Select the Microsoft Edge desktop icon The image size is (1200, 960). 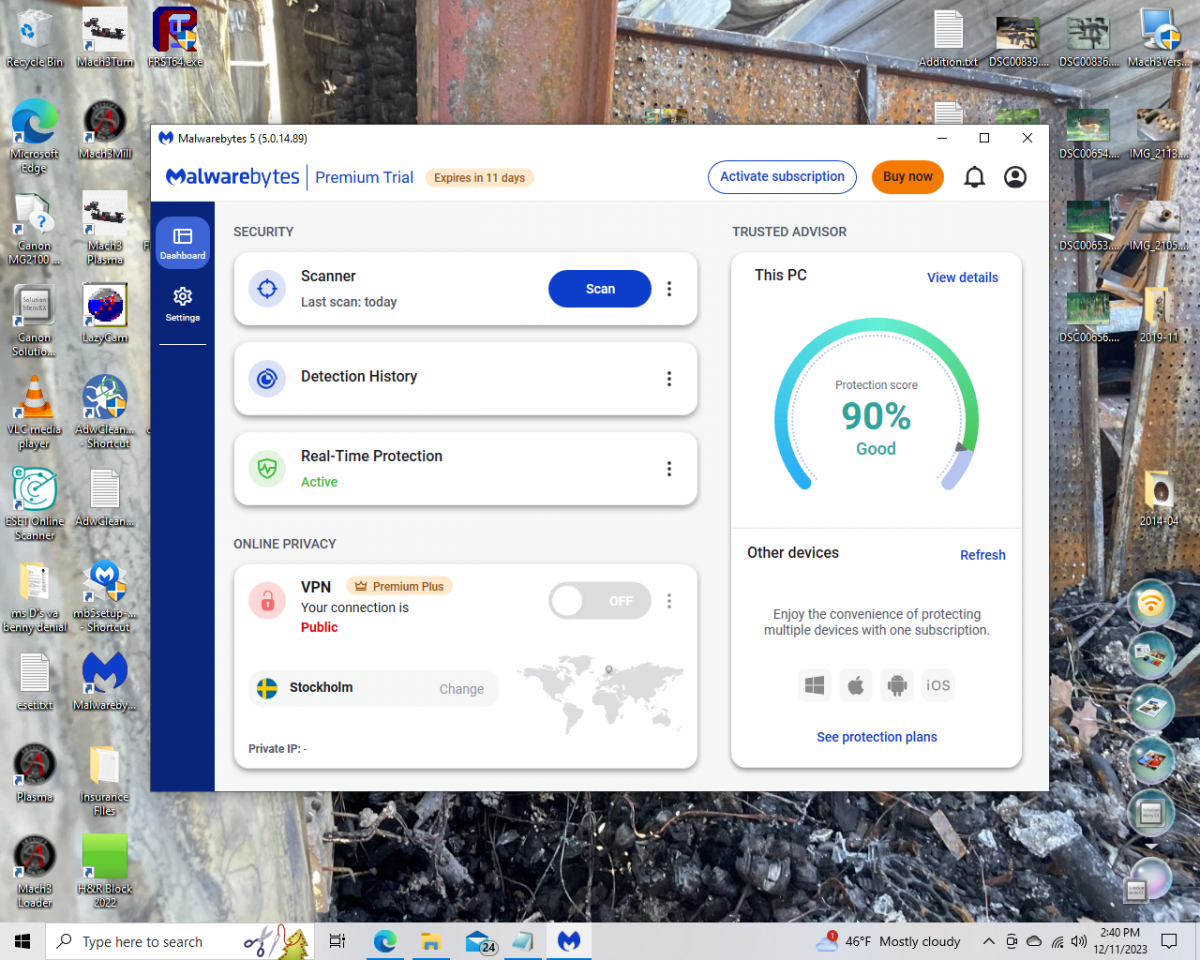point(34,137)
